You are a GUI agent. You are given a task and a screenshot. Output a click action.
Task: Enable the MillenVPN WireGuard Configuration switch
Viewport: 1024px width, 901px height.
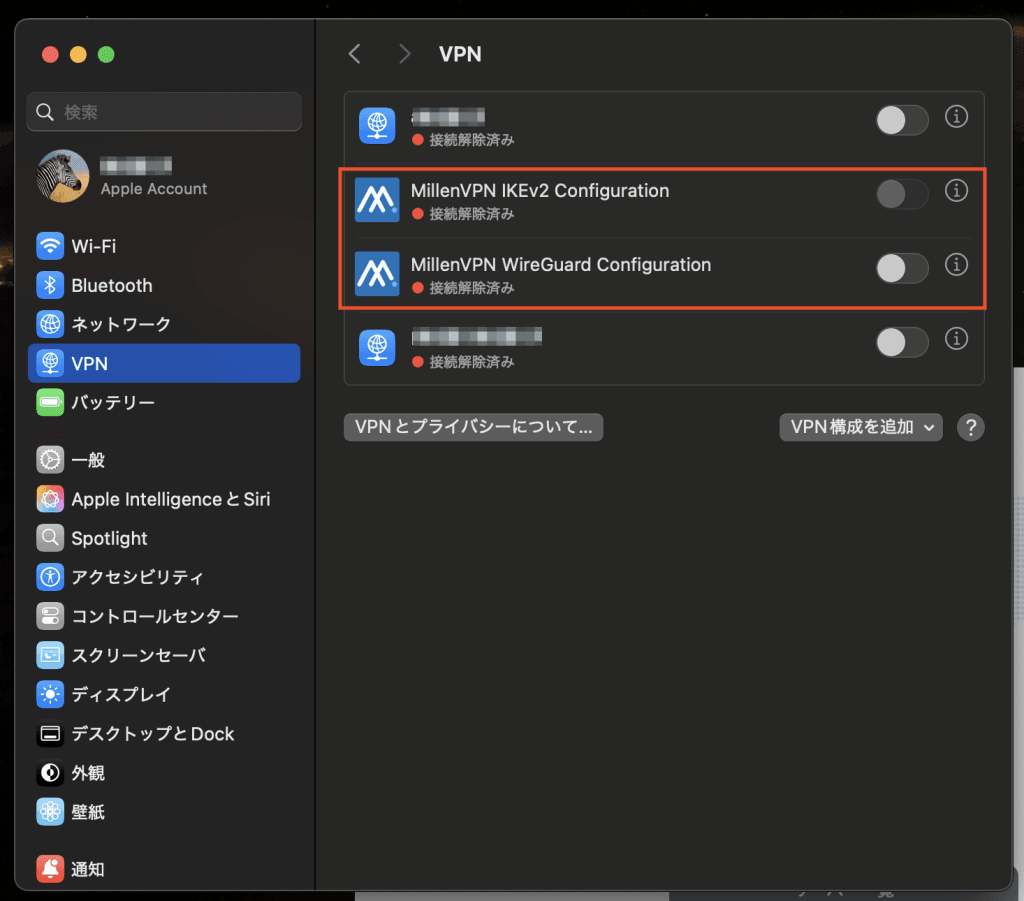tap(902, 268)
